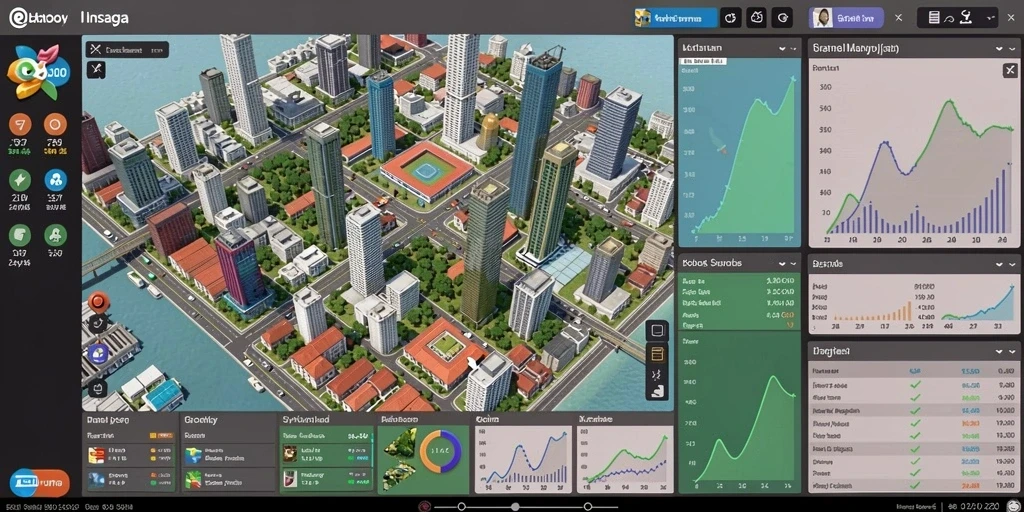Click the orange-blue pill button at bottom left
Viewport: 1024px width, 512px height.
(39, 483)
